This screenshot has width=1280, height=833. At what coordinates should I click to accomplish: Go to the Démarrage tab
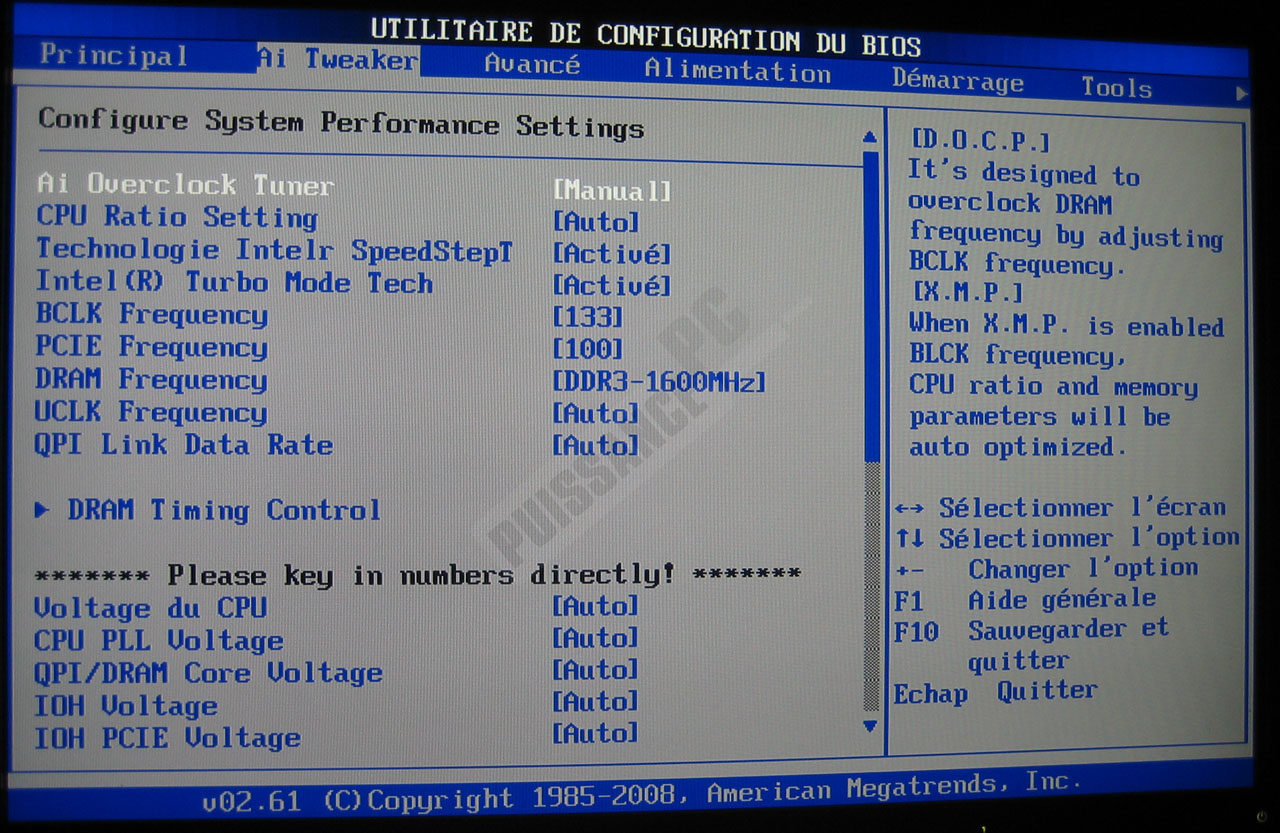point(957,80)
